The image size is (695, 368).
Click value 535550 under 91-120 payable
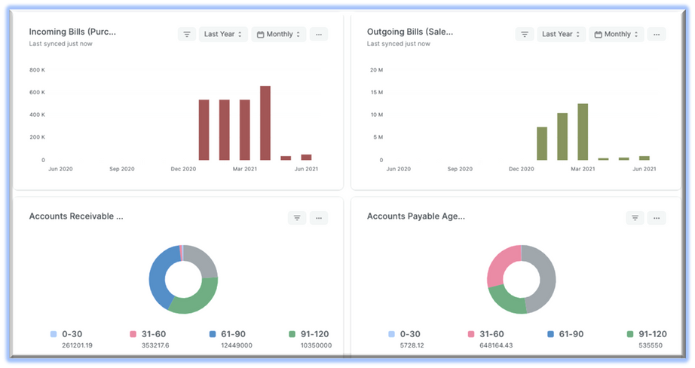pos(650,345)
